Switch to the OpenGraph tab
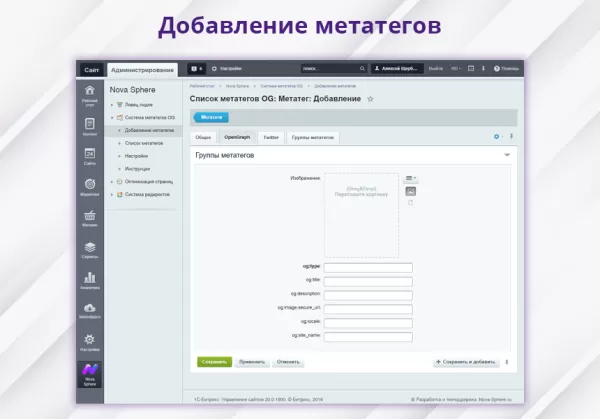Image resolution: width=600 pixels, height=419 pixels. click(237, 137)
